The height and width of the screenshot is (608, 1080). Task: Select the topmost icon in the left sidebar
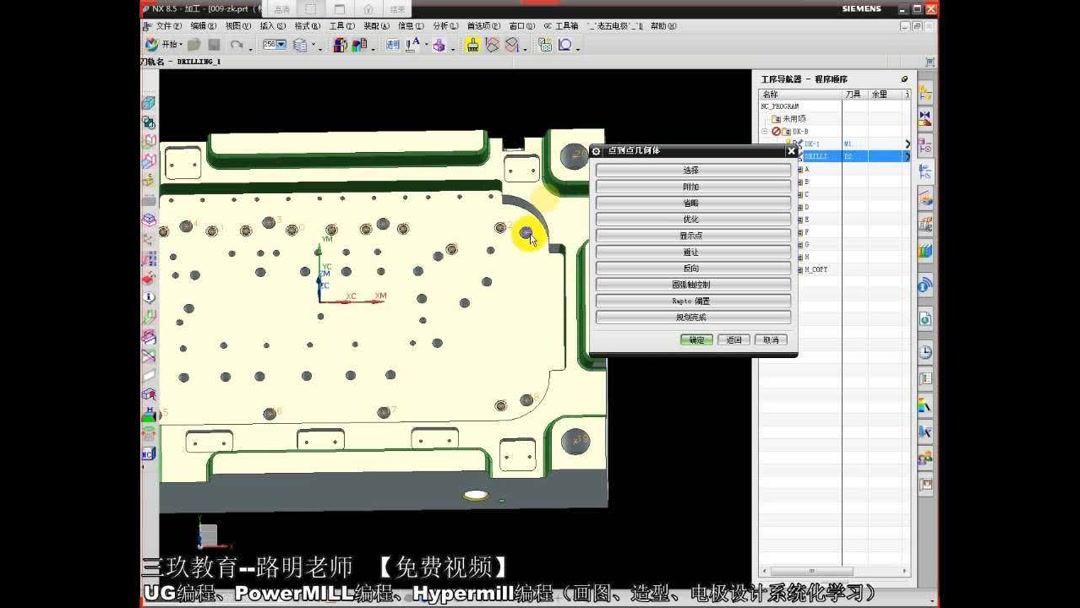(x=148, y=101)
